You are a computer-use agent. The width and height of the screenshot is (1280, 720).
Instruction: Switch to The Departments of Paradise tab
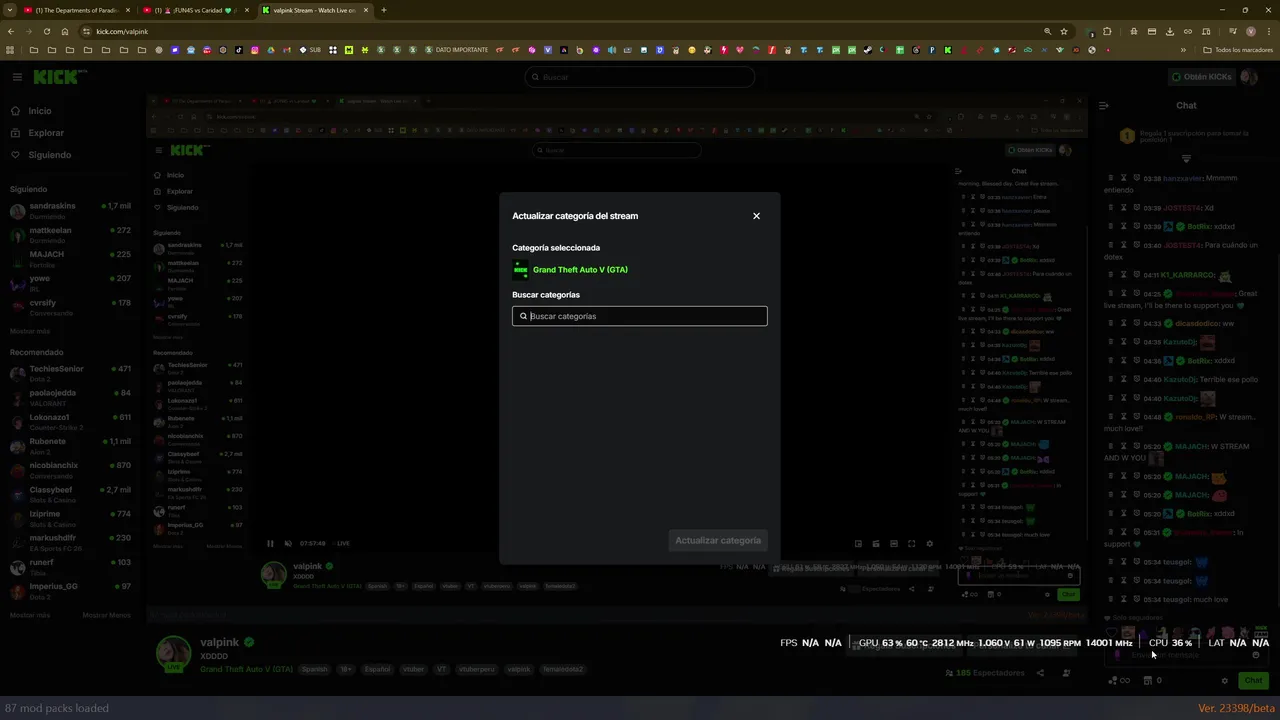coord(77,10)
